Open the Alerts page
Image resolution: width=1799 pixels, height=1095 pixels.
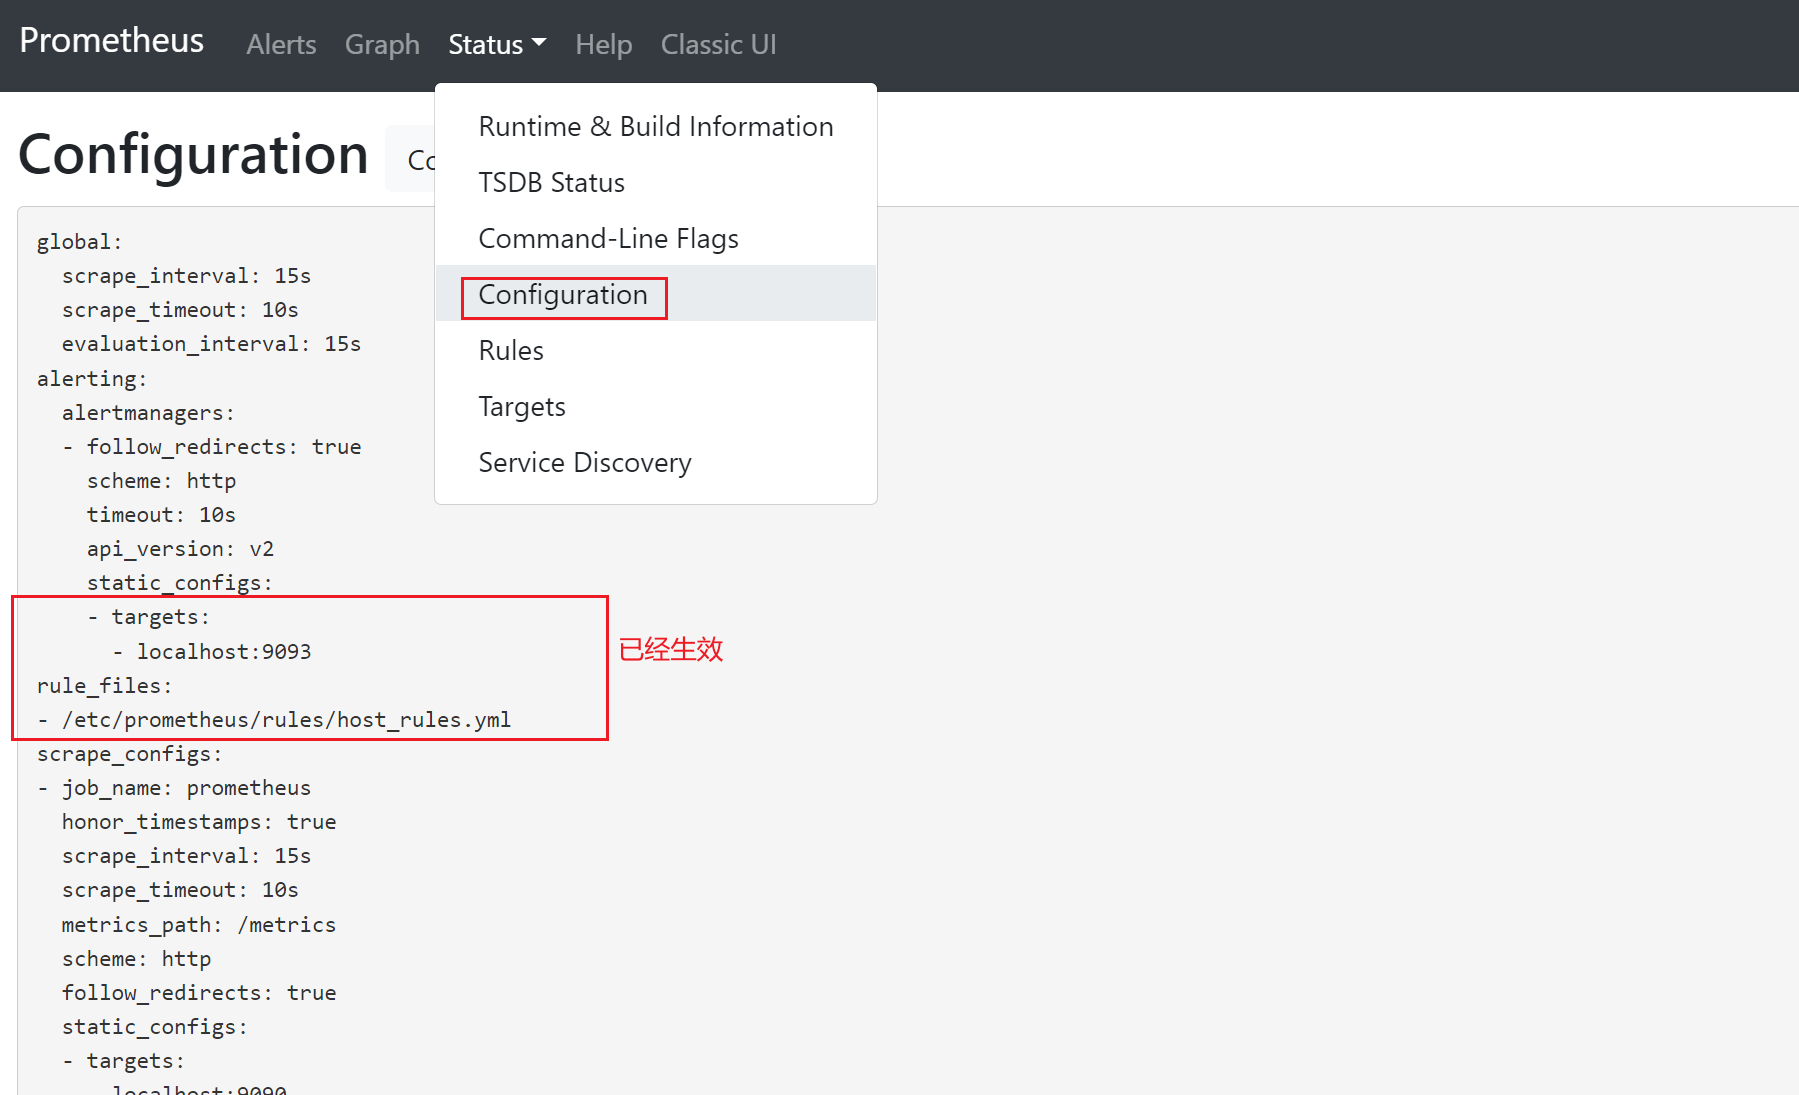point(281,45)
